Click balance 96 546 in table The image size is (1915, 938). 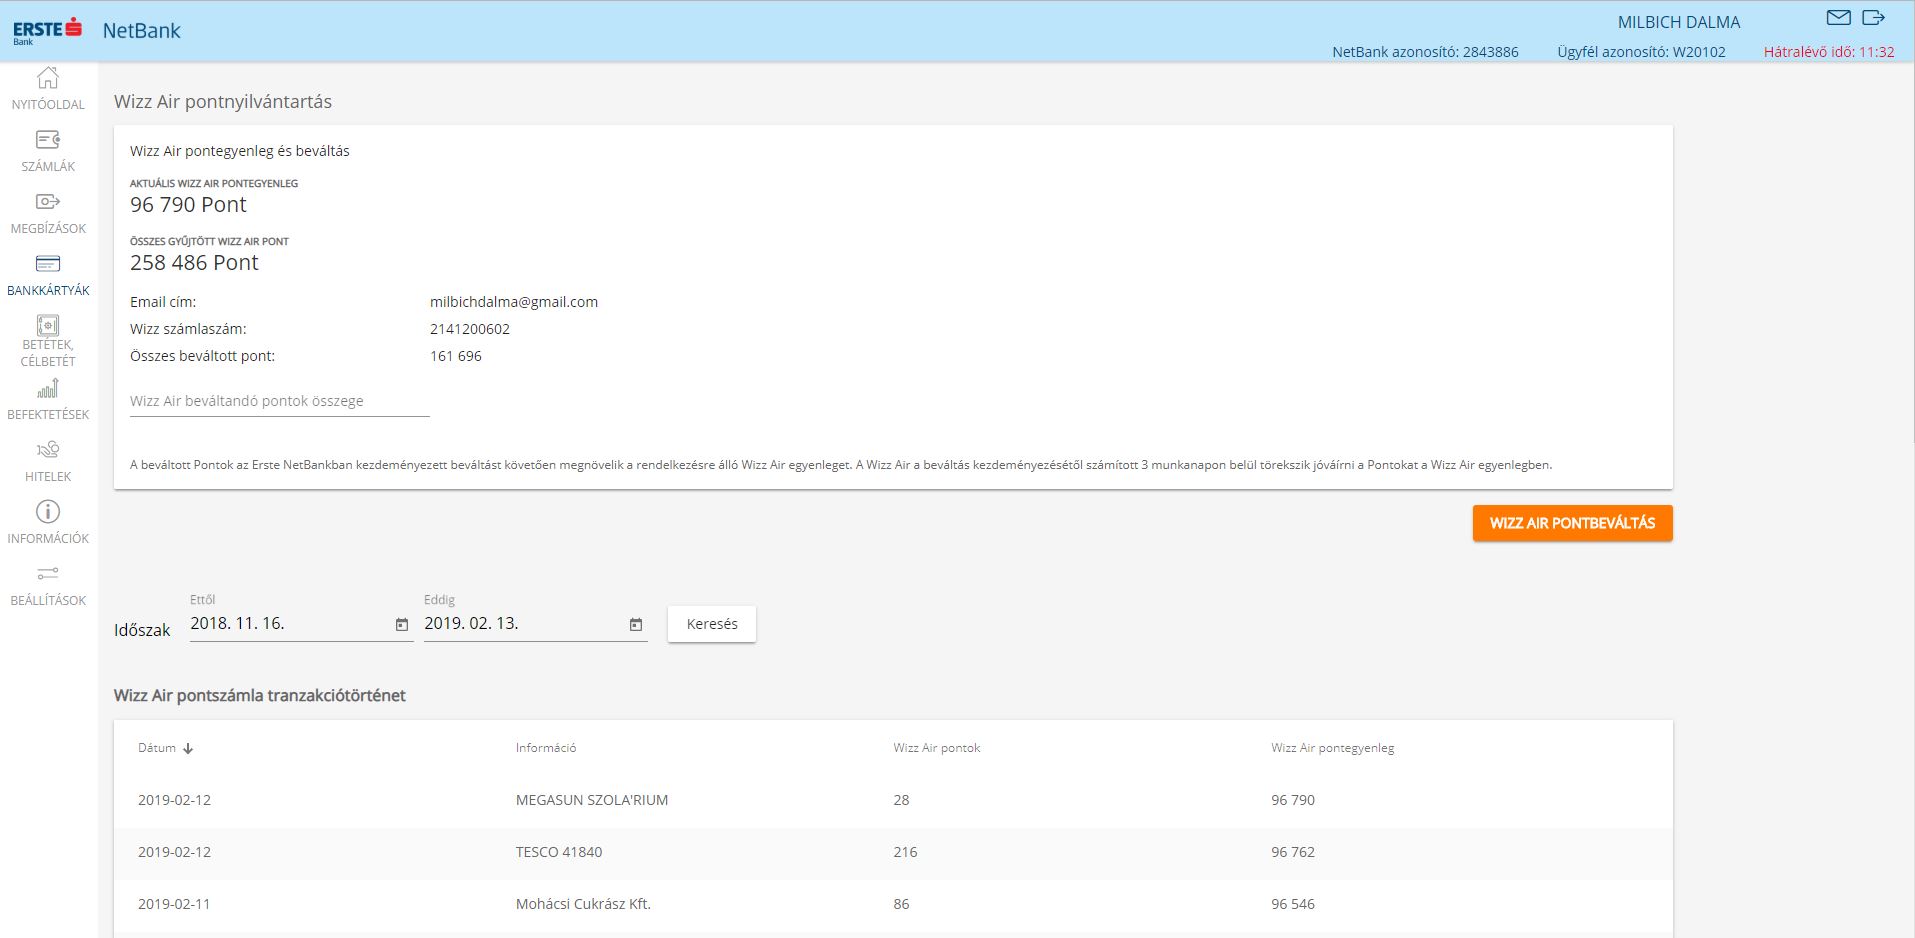point(1293,904)
